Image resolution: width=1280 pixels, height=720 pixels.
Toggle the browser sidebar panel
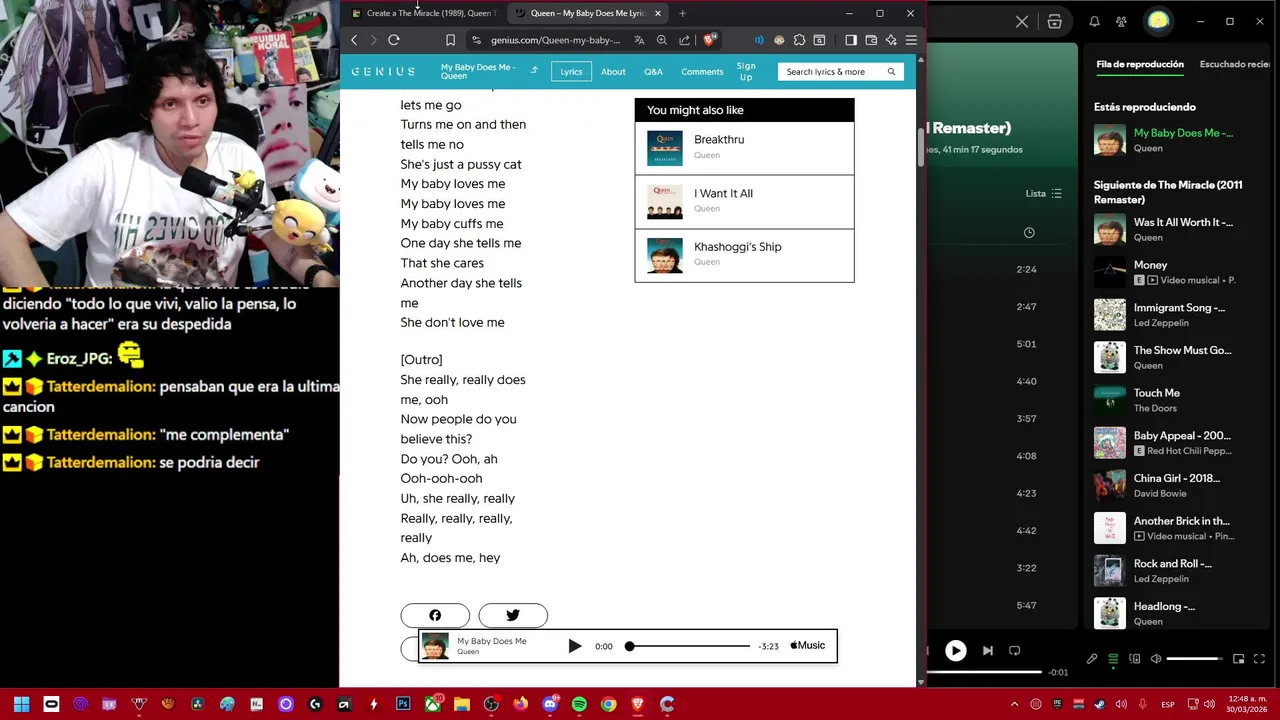(851, 40)
